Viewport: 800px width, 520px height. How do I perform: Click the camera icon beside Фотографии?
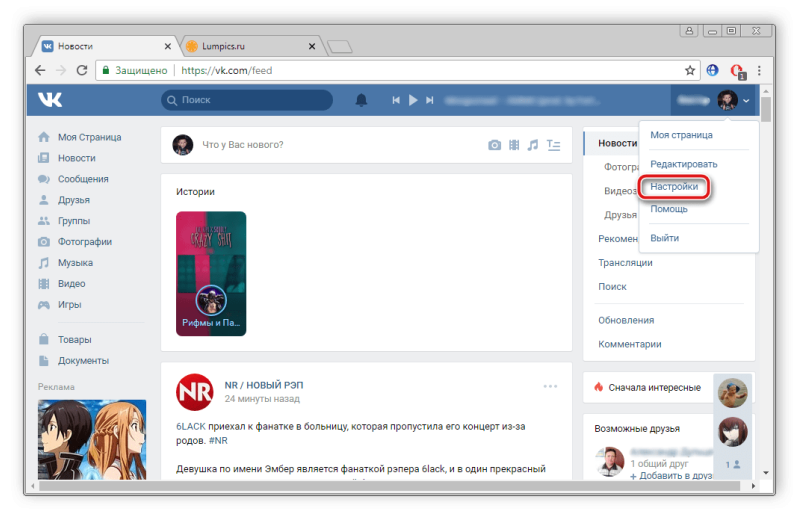pyautogui.click(x=44, y=241)
